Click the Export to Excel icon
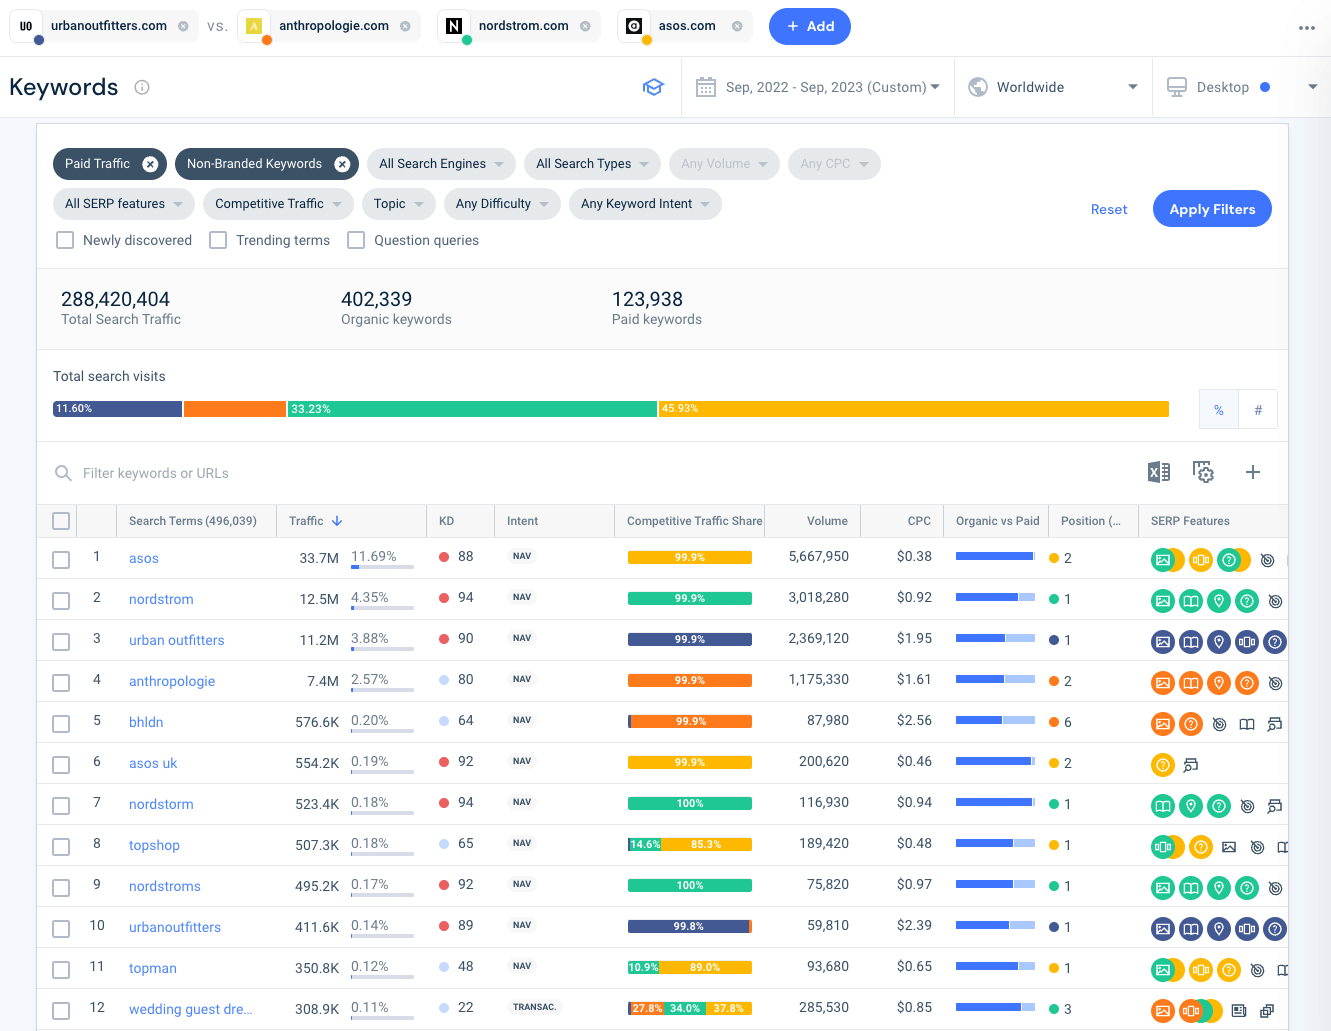The width and height of the screenshot is (1331, 1031). [x=1158, y=472]
